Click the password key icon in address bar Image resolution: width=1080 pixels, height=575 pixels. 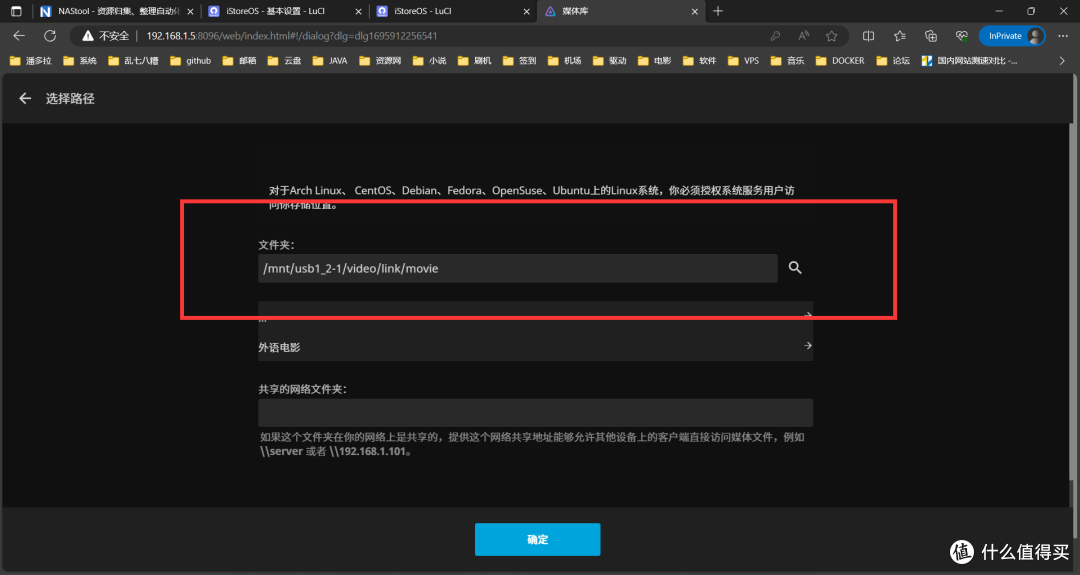pos(775,36)
